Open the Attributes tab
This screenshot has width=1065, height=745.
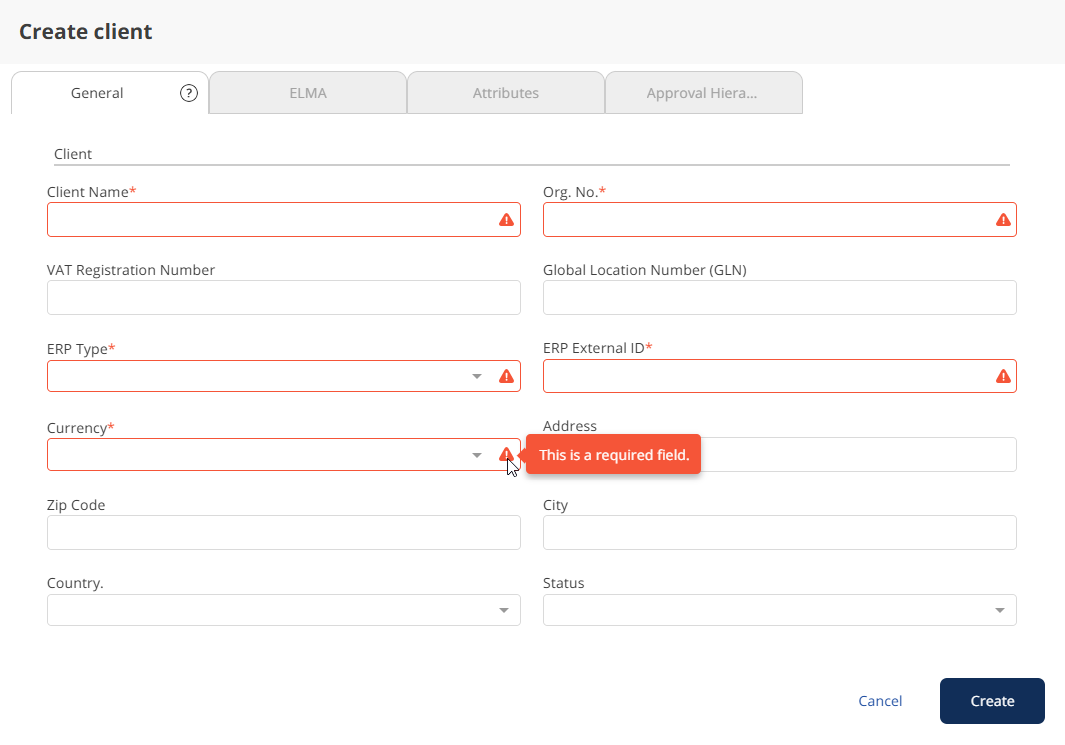pos(505,93)
